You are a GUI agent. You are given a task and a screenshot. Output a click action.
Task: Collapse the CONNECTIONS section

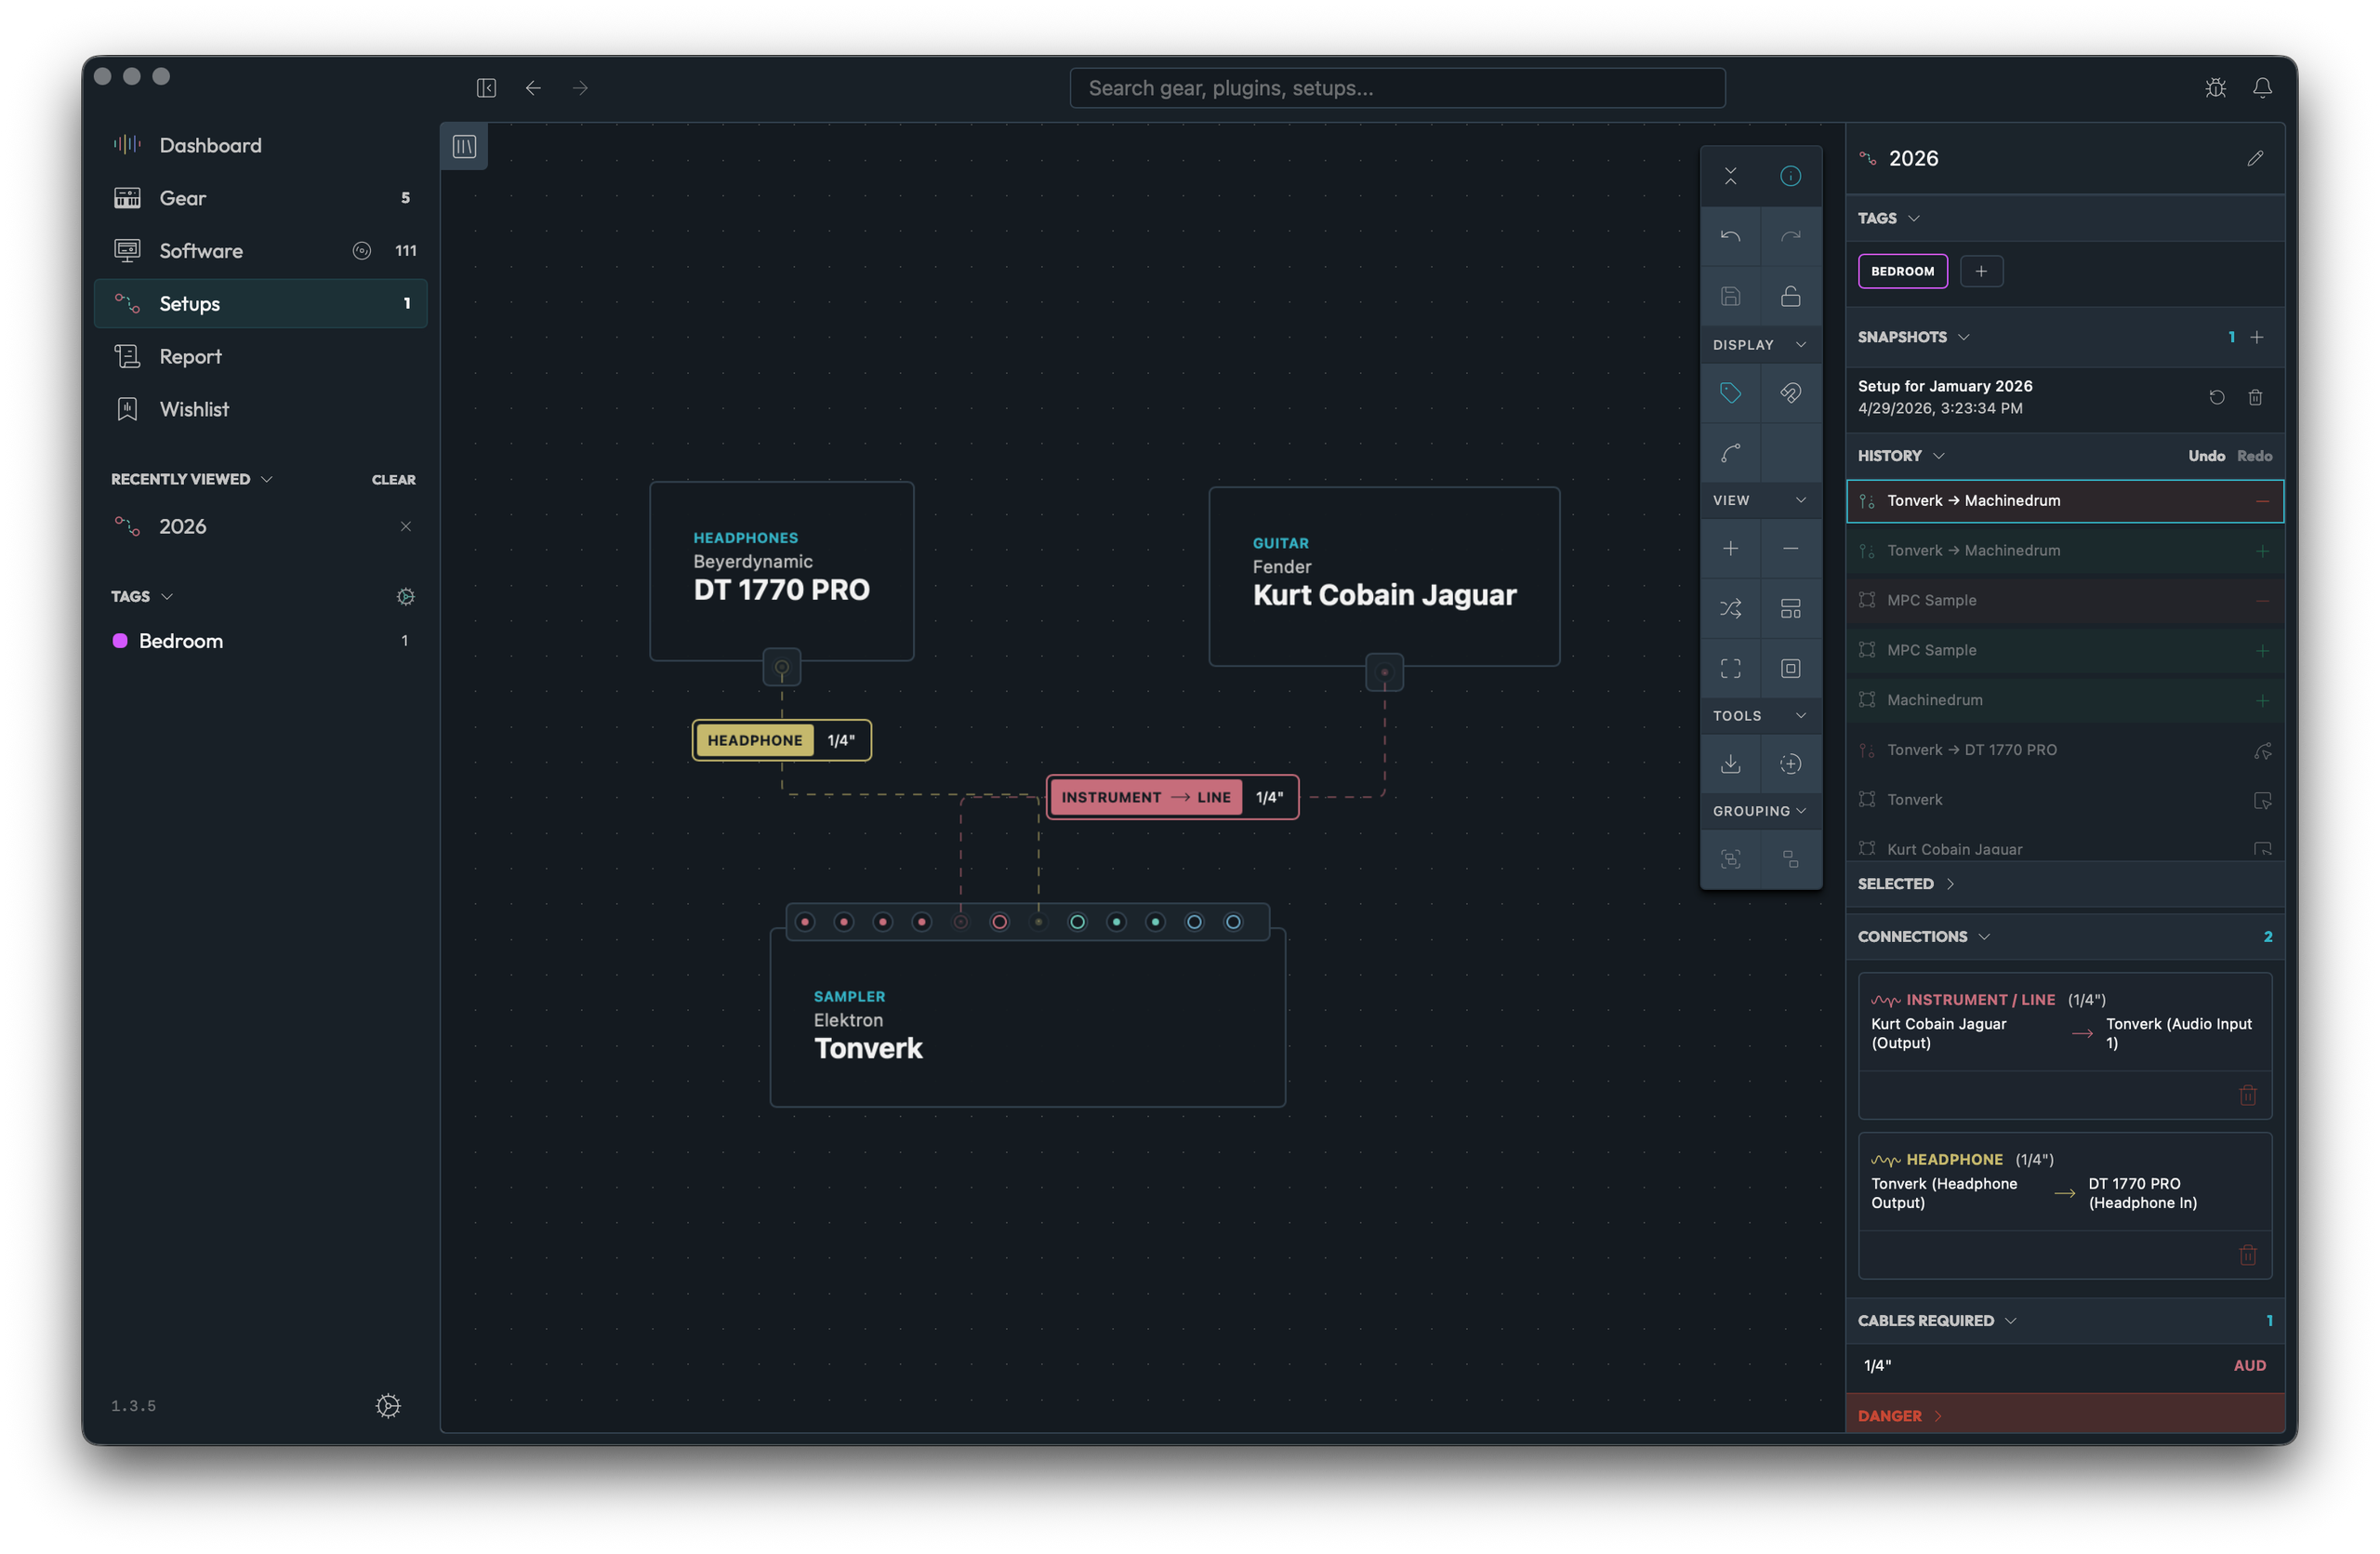[x=1924, y=937]
